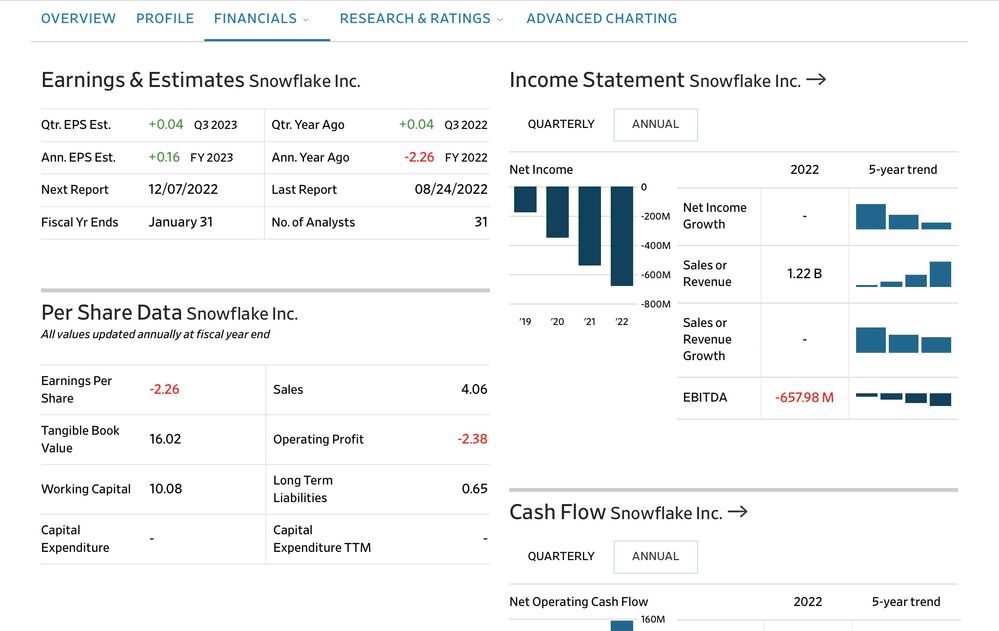Click the arrow icon beside Income Statement heading

point(816,80)
